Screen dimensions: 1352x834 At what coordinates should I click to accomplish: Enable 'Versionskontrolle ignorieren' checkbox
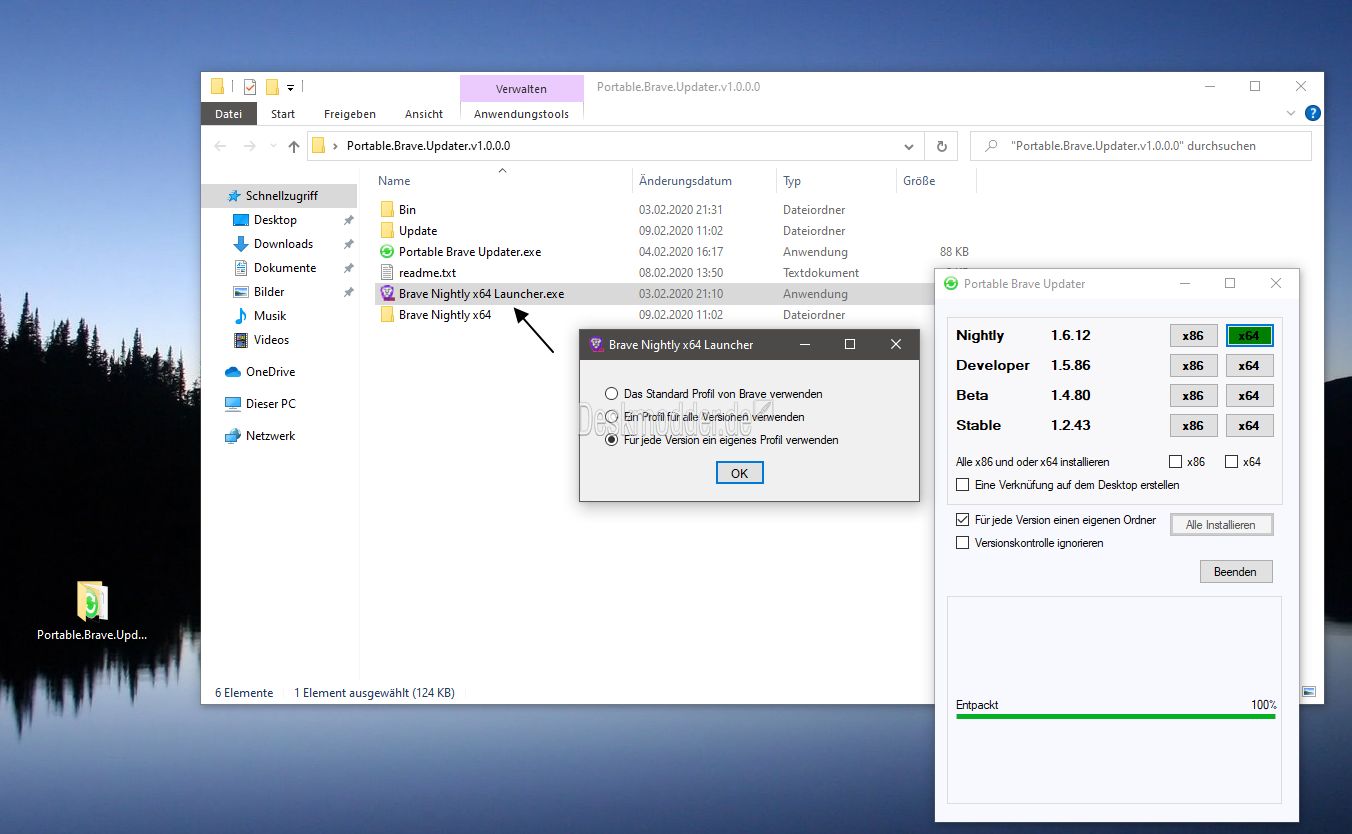(x=963, y=543)
